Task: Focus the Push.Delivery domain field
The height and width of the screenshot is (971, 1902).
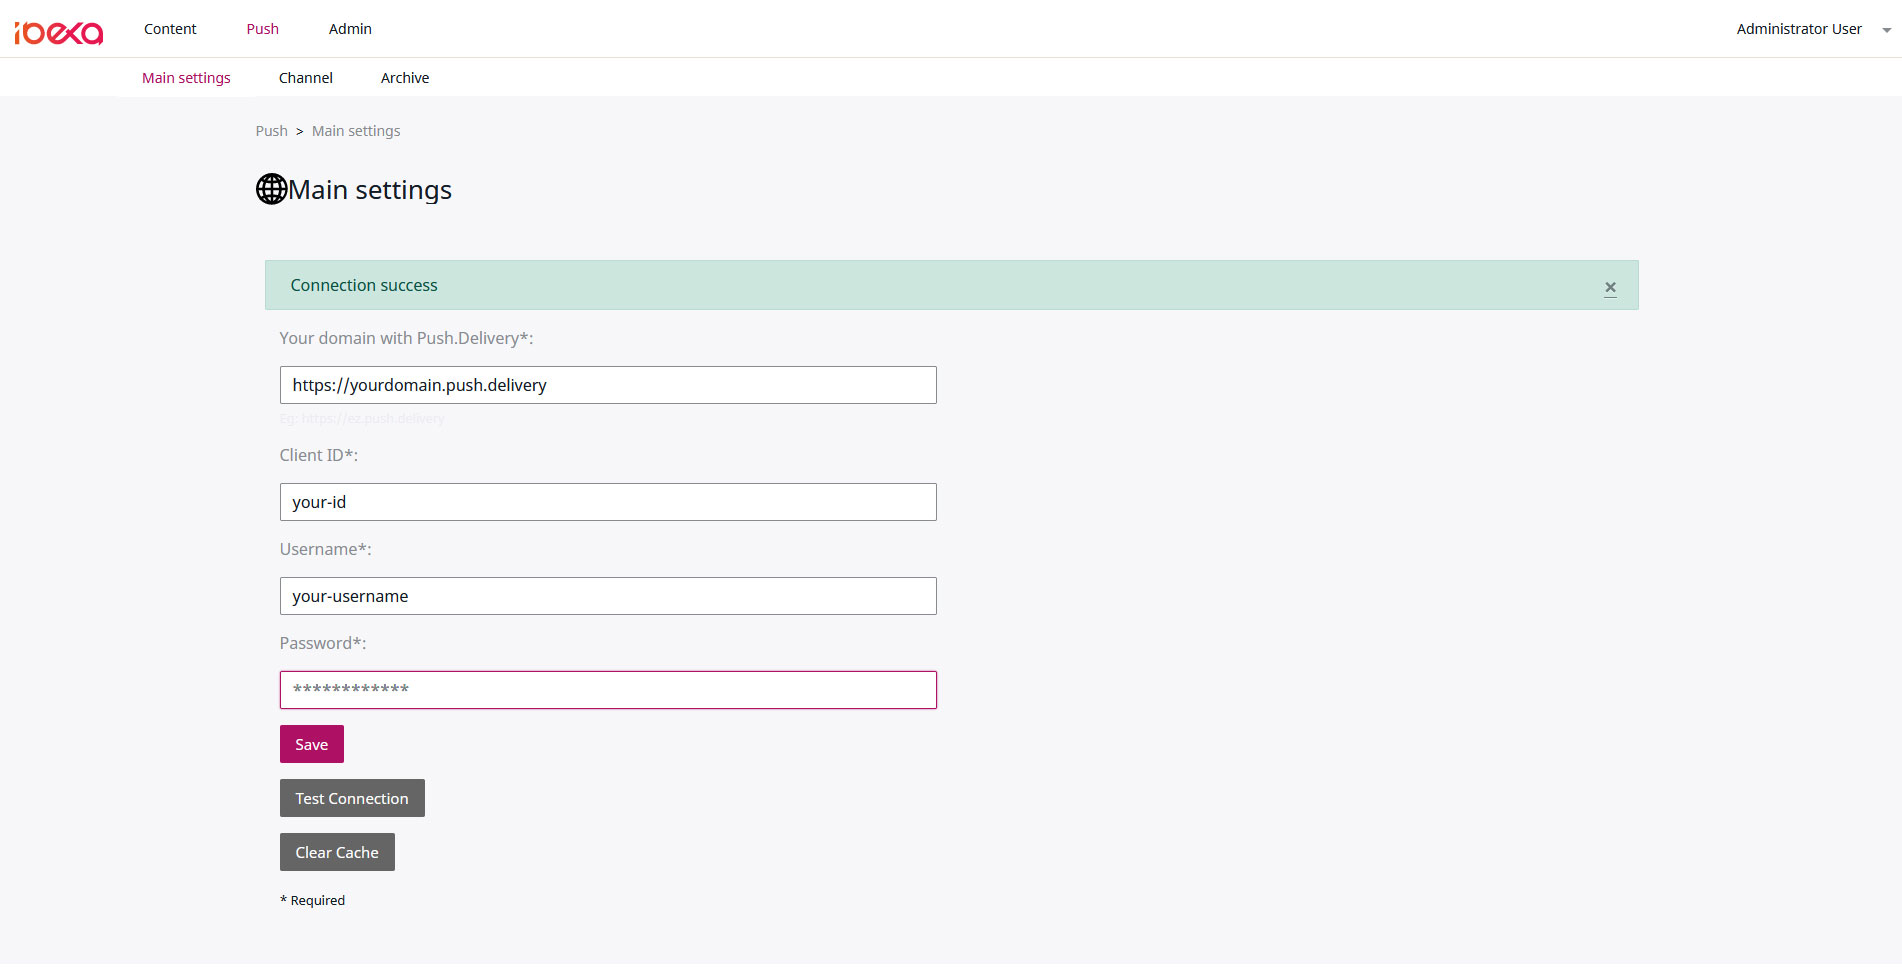Action: pos(608,385)
